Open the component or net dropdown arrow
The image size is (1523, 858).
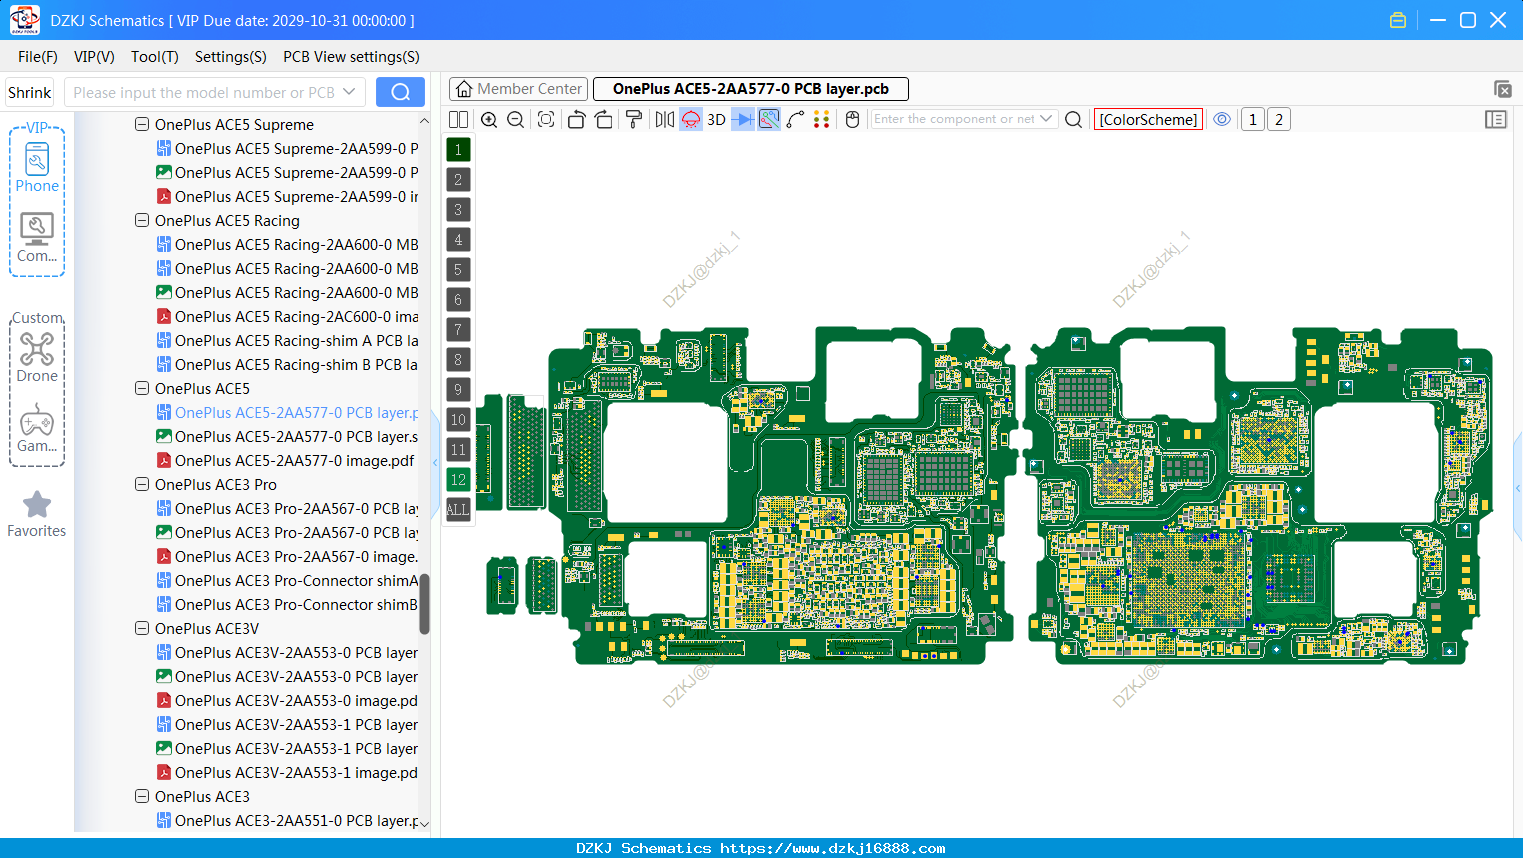[1046, 119]
